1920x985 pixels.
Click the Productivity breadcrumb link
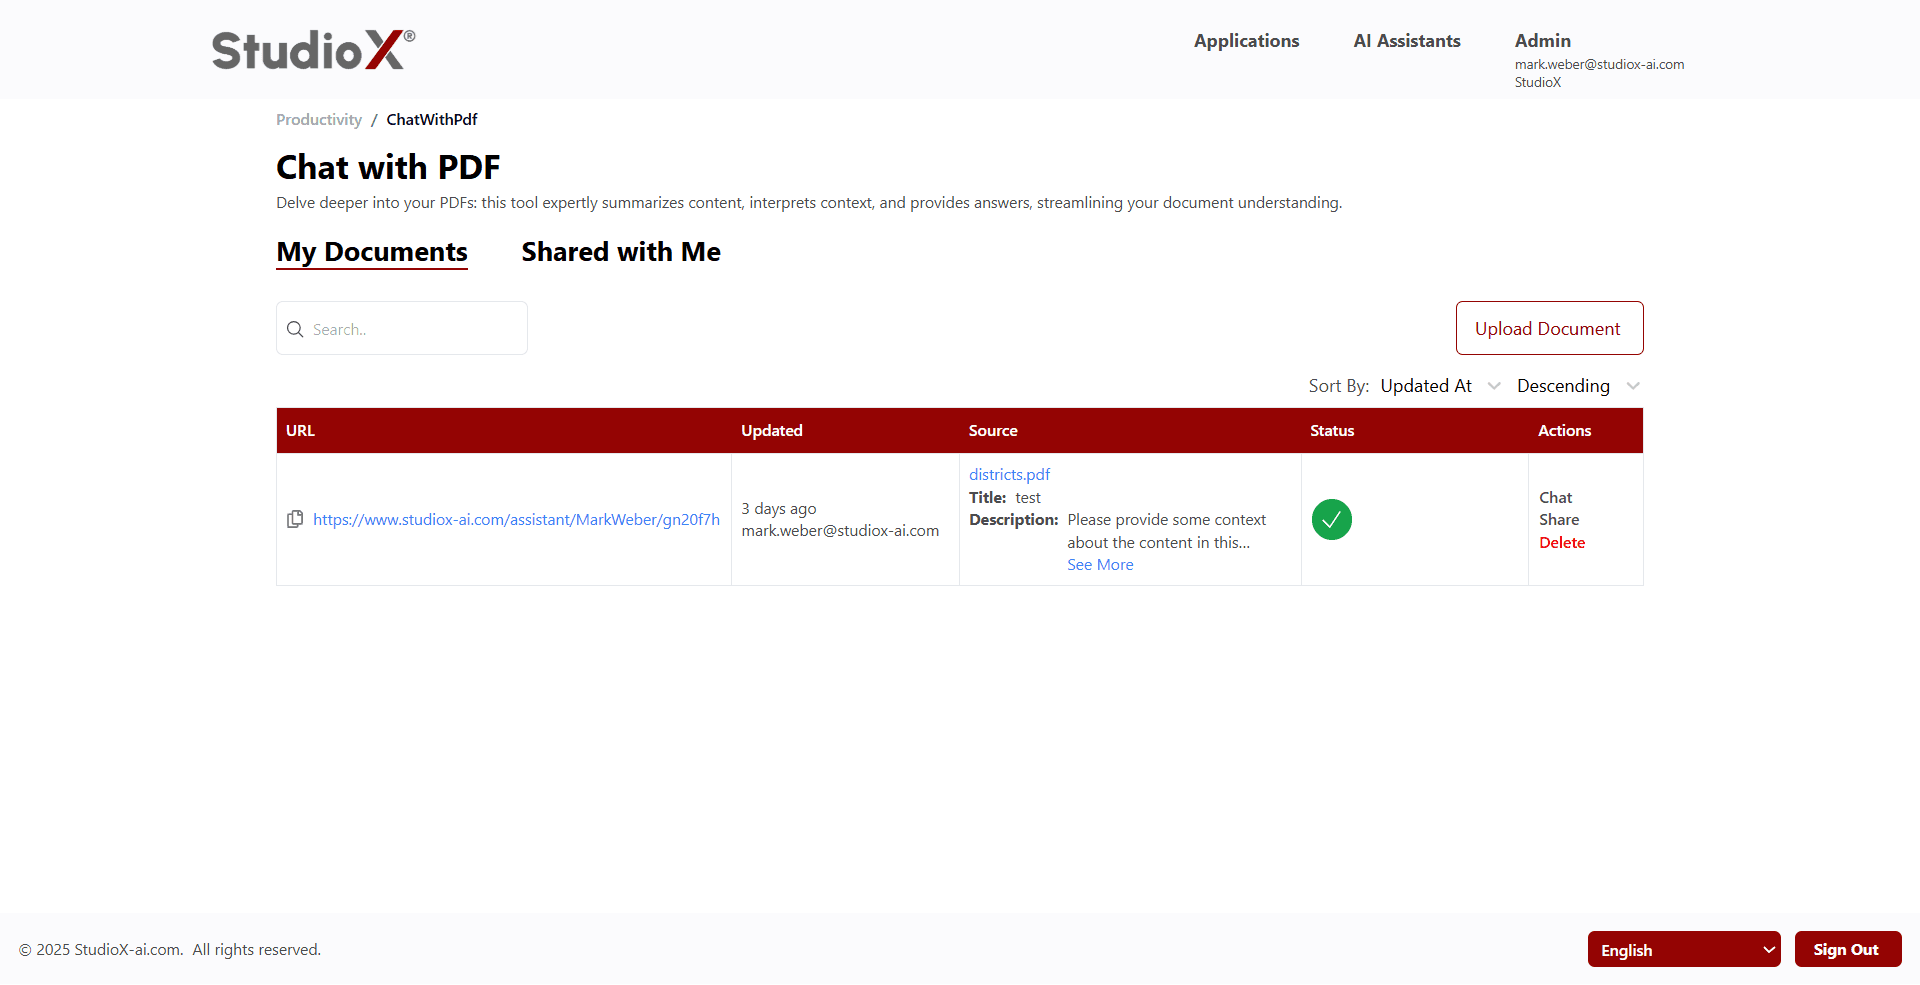318,119
